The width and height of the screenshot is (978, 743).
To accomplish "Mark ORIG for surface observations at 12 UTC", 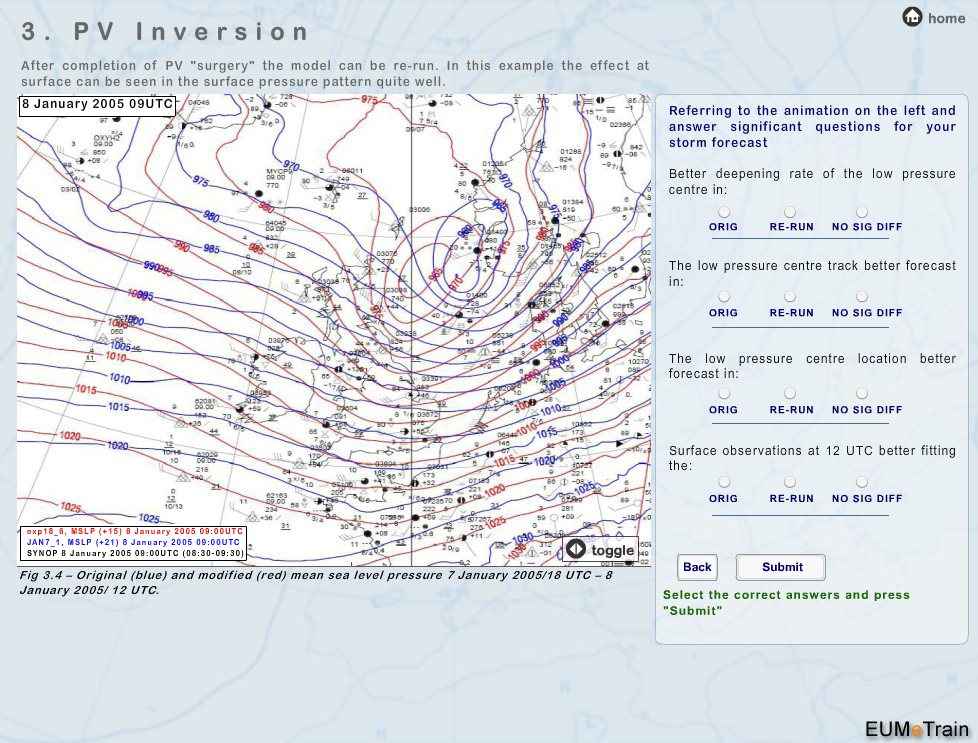I will pos(723,482).
